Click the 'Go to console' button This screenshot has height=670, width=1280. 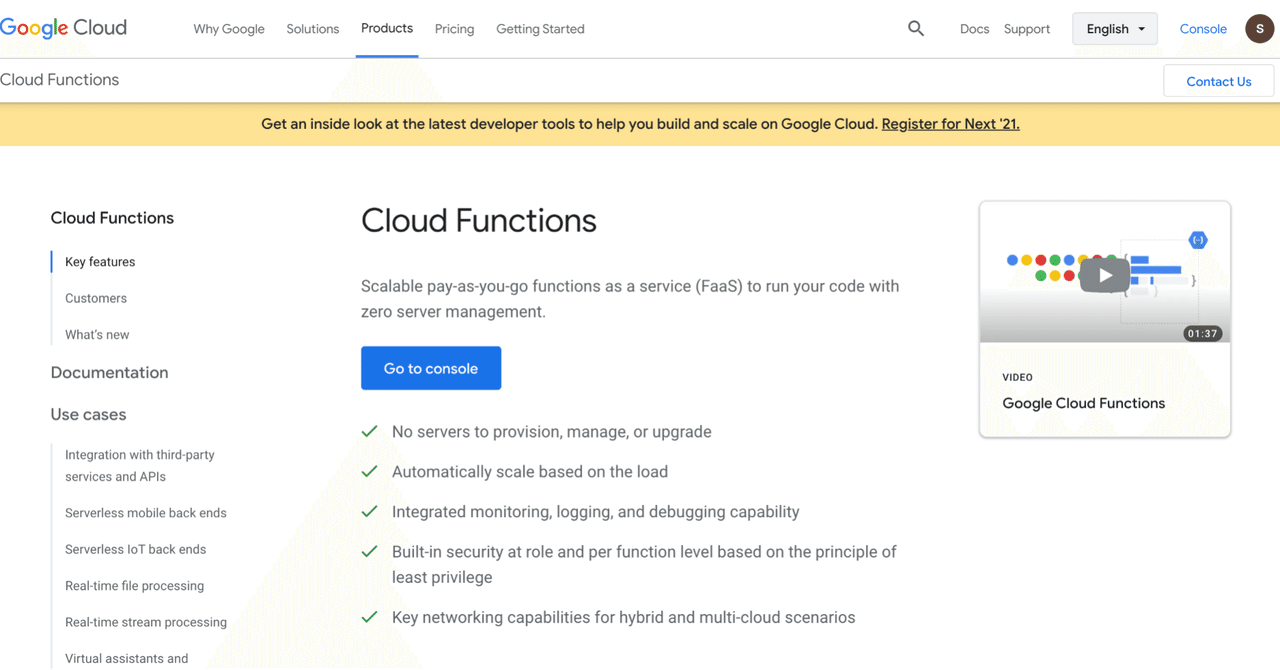[x=431, y=368]
